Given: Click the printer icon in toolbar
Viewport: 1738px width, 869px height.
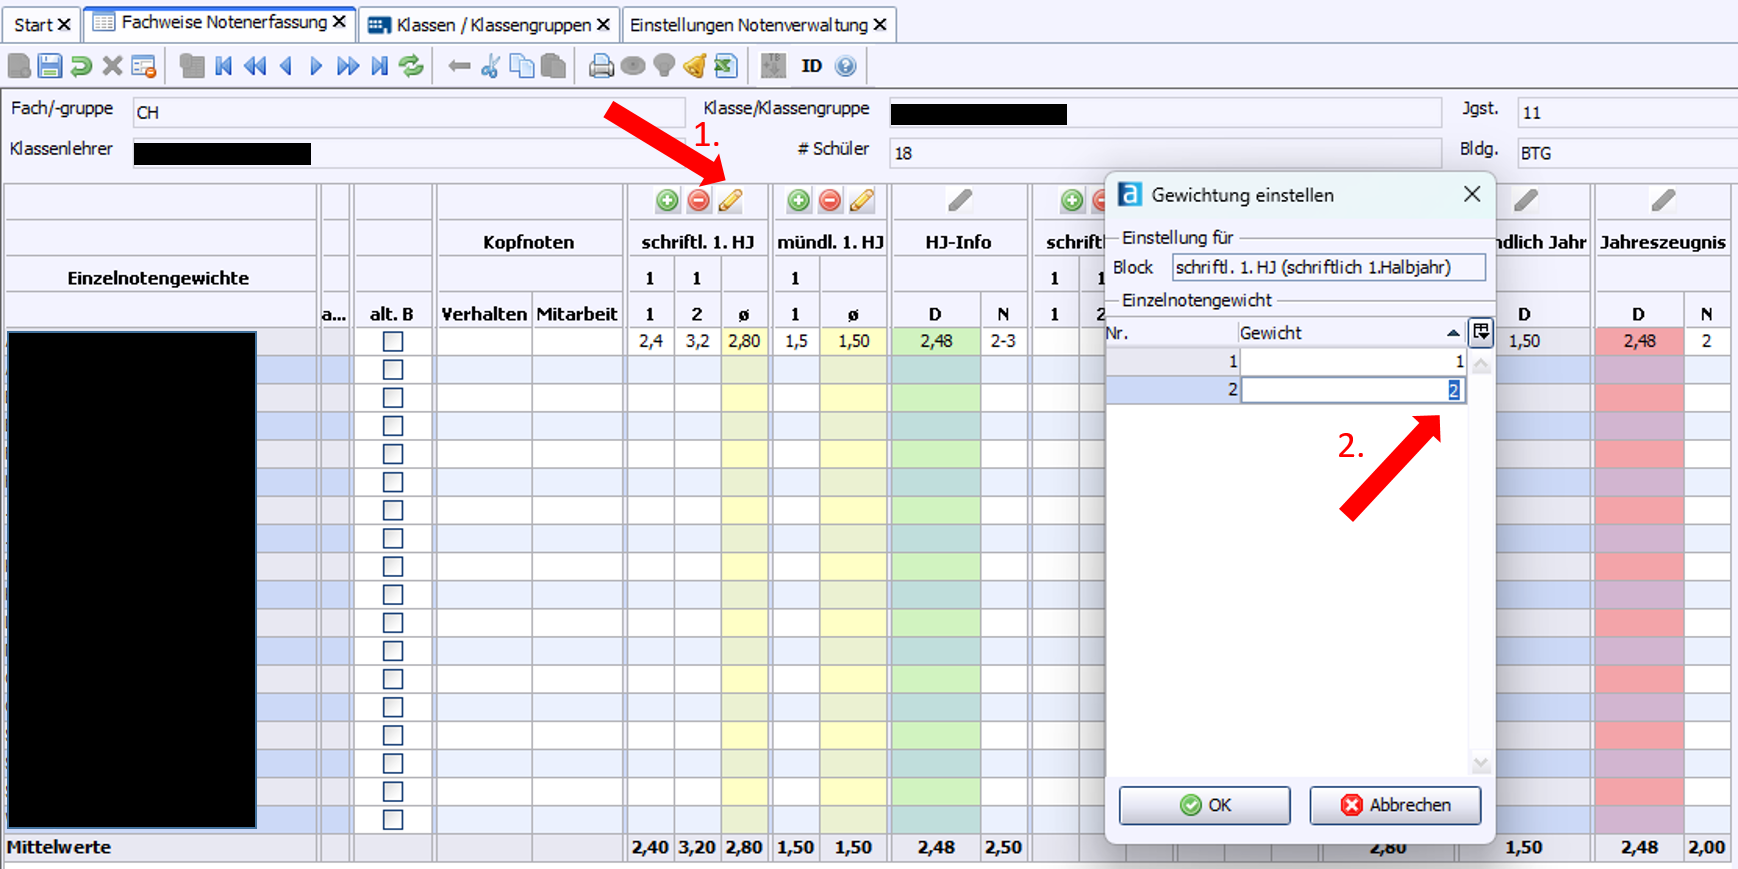Looking at the screenshot, I should pos(600,66).
